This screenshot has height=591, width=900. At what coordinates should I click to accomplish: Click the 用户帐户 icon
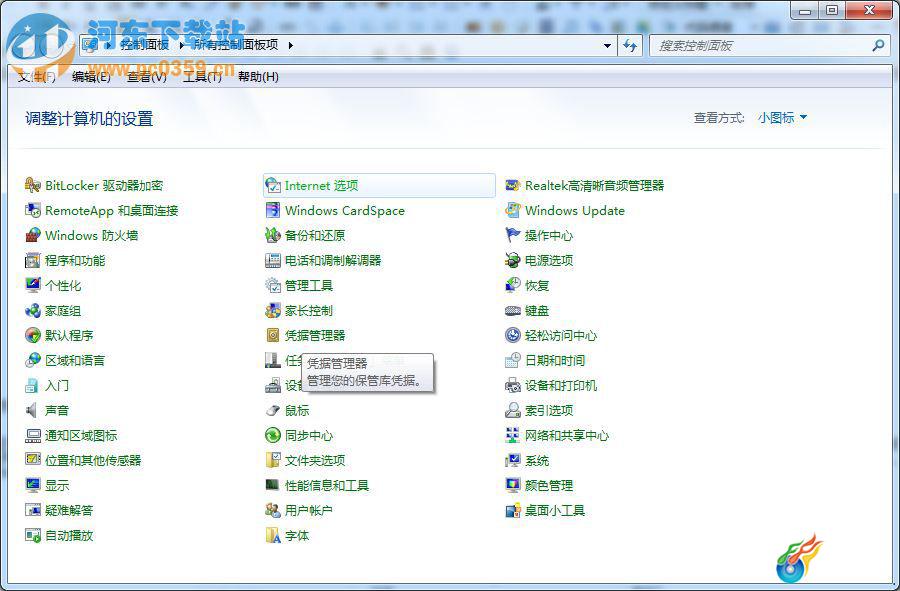point(273,510)
